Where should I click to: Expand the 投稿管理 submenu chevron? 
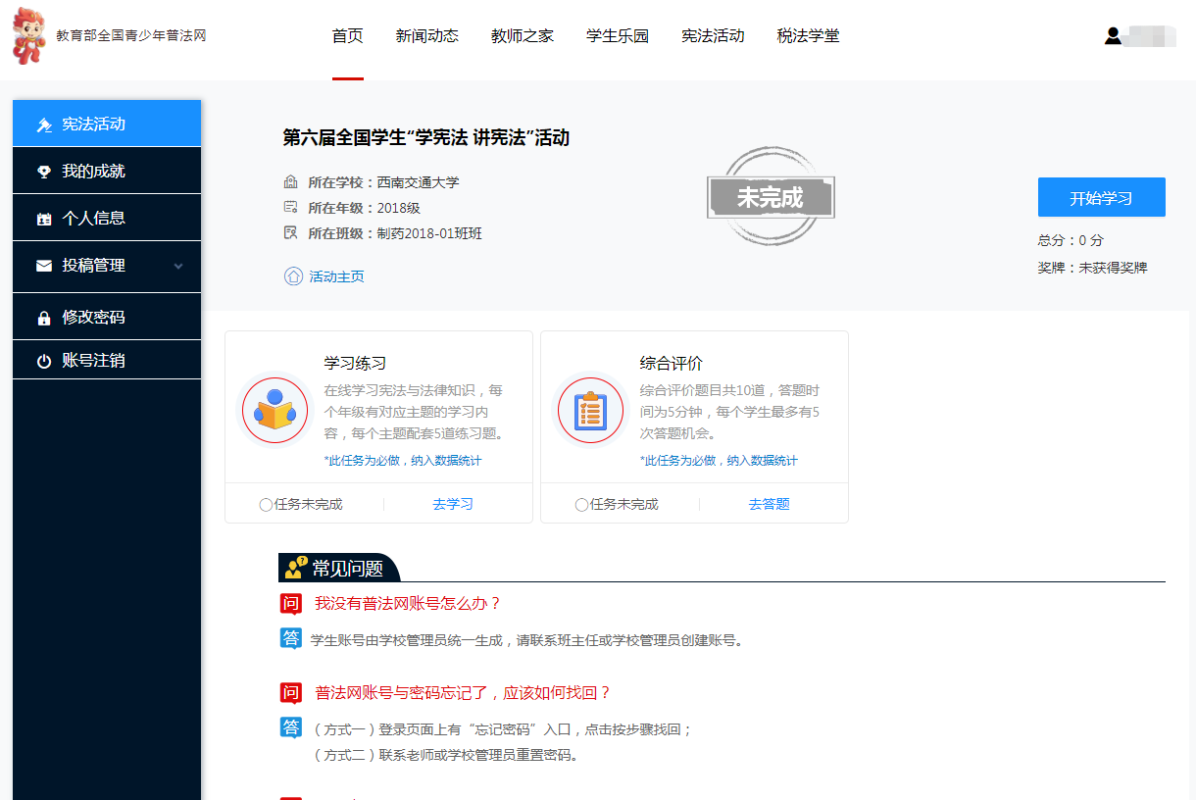(x=179, y=266)
